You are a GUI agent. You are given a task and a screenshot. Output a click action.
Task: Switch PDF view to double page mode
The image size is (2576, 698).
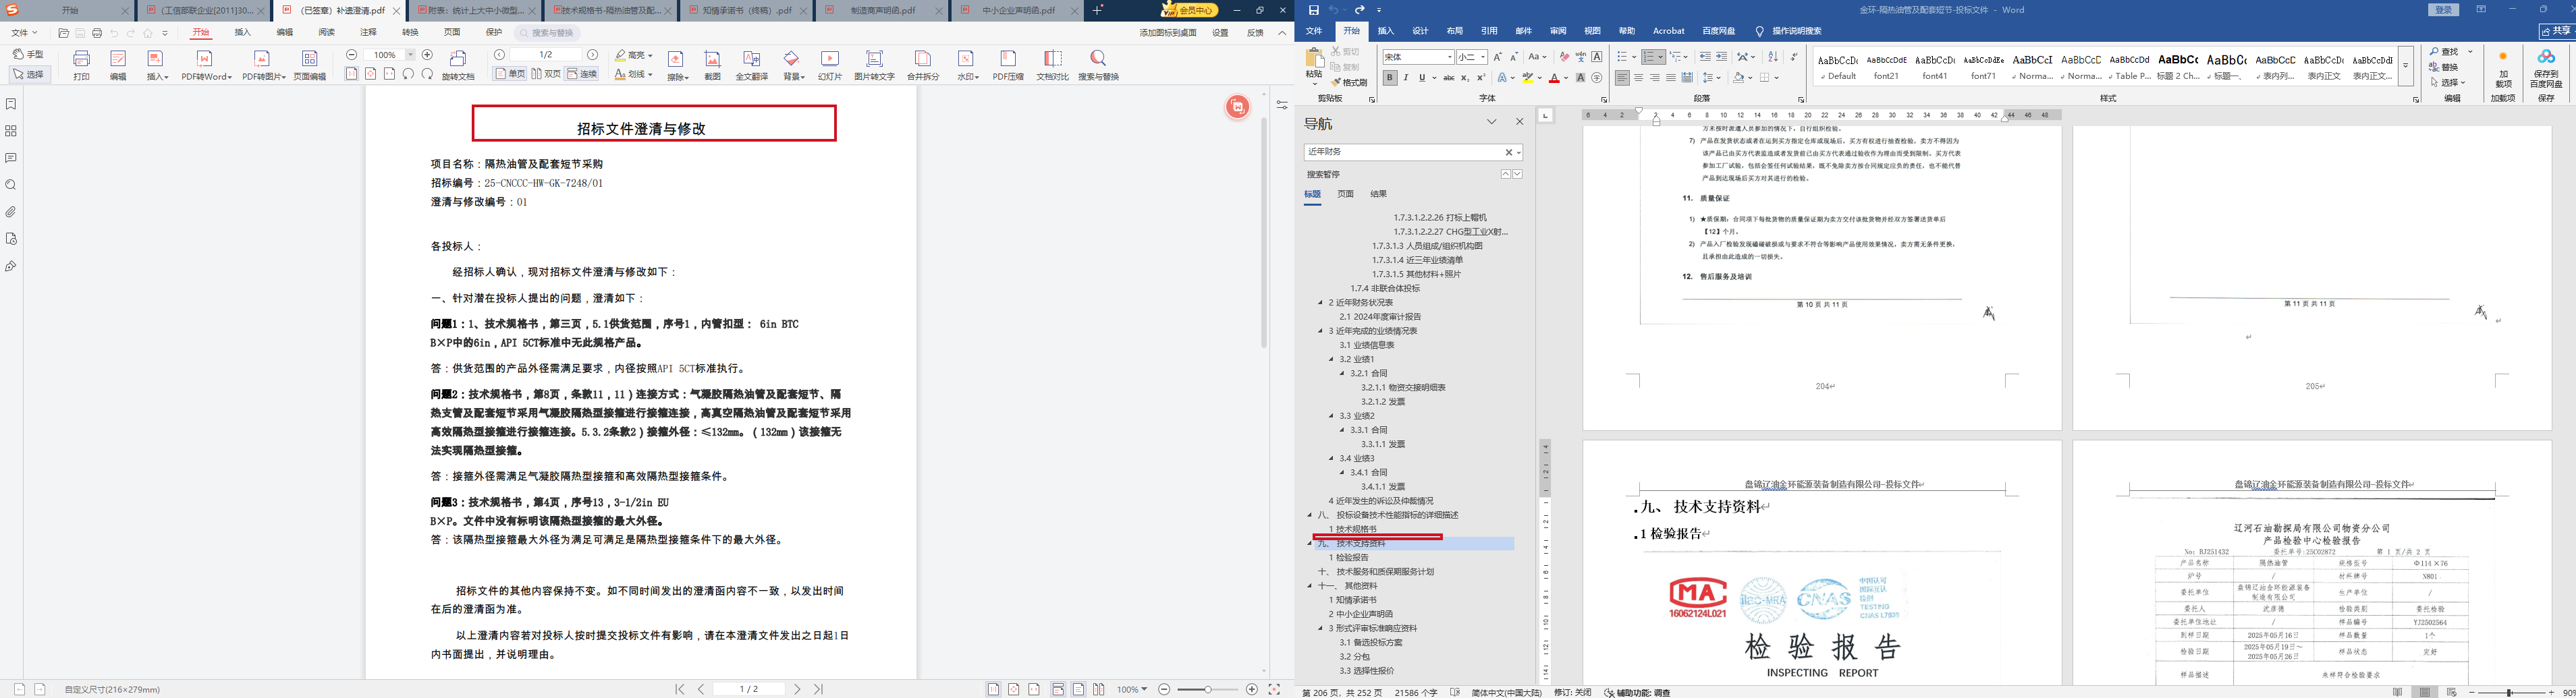tap(546, 74)
